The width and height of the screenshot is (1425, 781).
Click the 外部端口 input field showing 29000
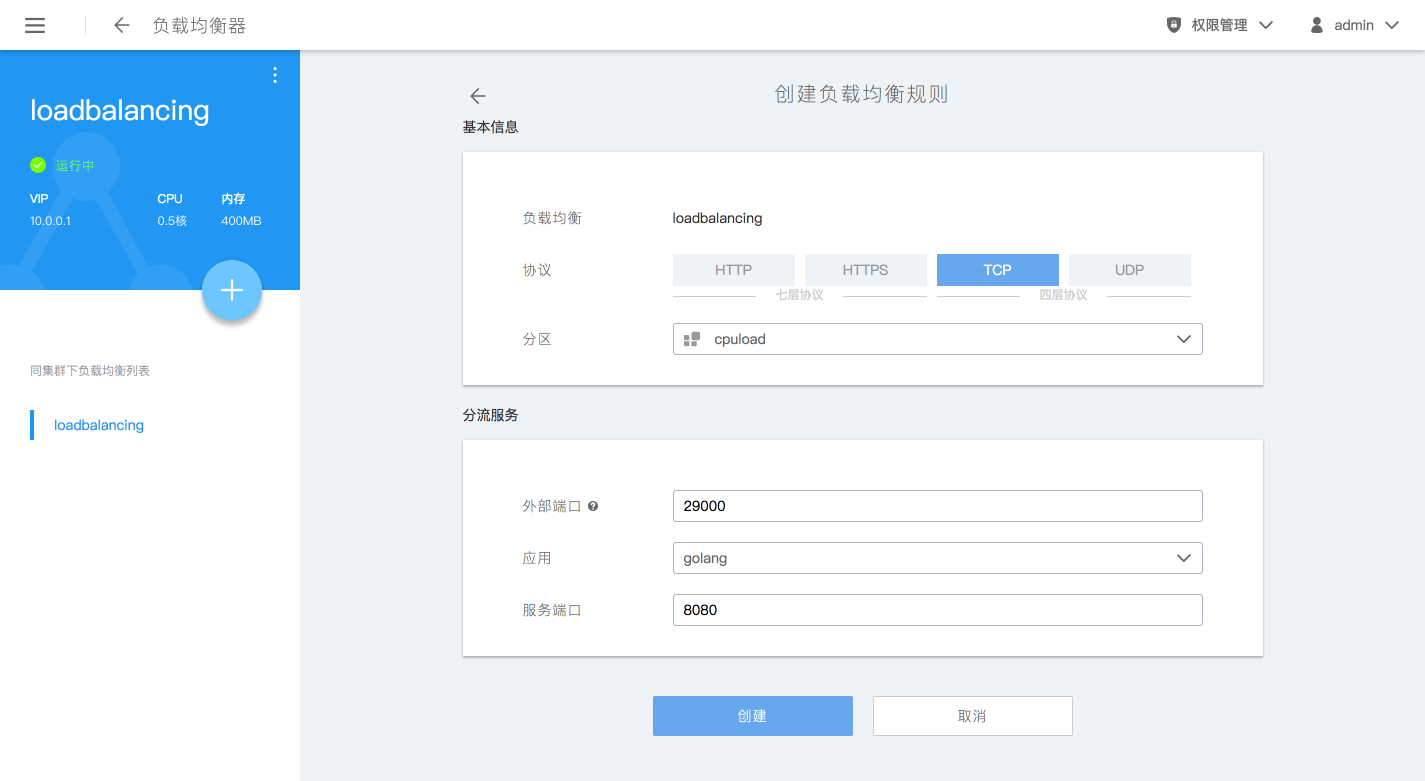[x=937, y=506]
